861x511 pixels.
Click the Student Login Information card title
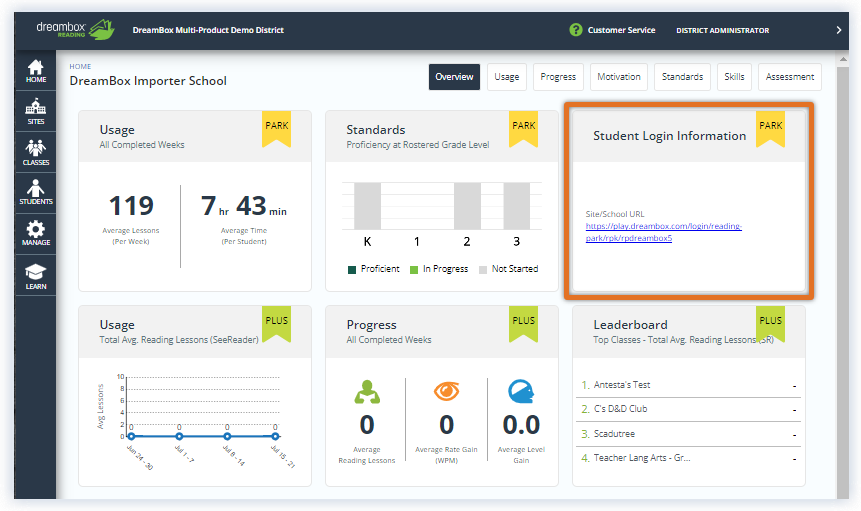pyautogui.click(x=669, y=136)
